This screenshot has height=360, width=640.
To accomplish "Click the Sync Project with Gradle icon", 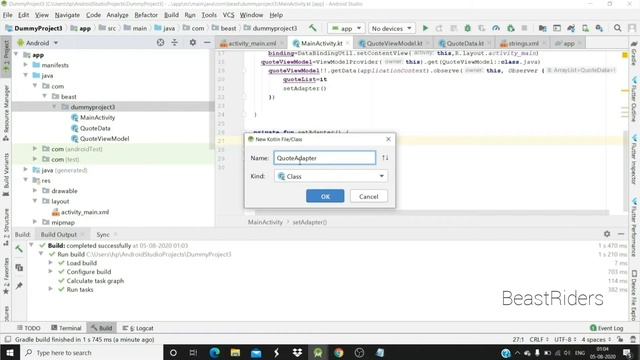I will point(571,28).
